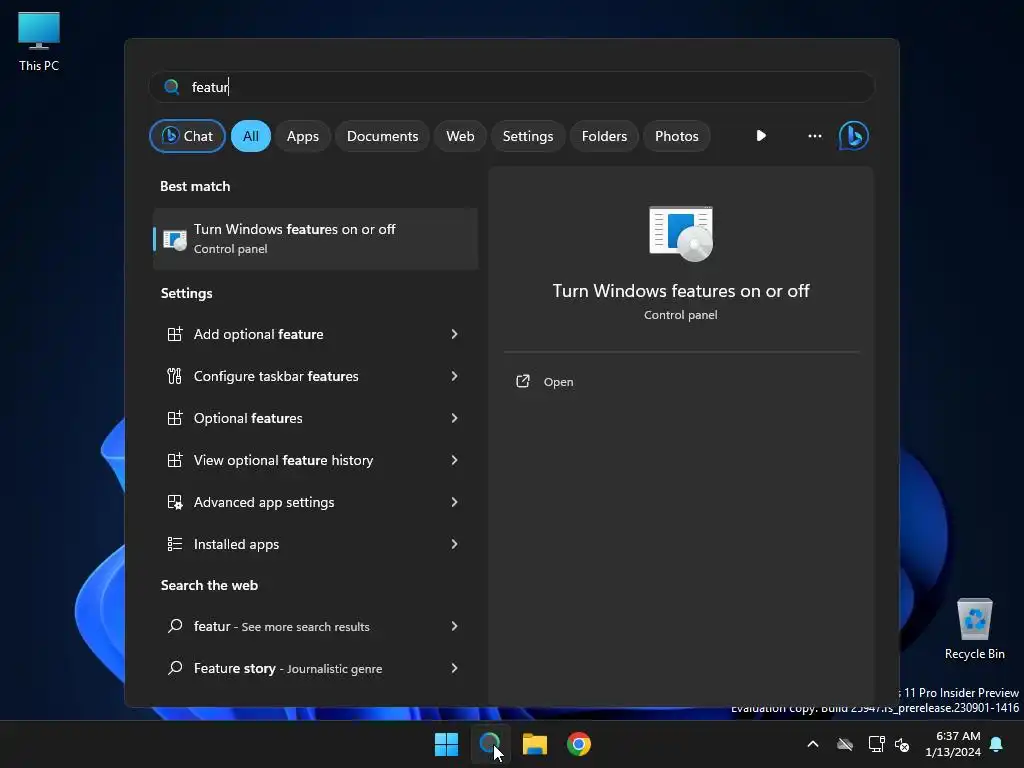This screenshot has width=1024, height=768.
Task: Expand Optional features chevron
Action: pyautogui.click(x=455, y=418)
